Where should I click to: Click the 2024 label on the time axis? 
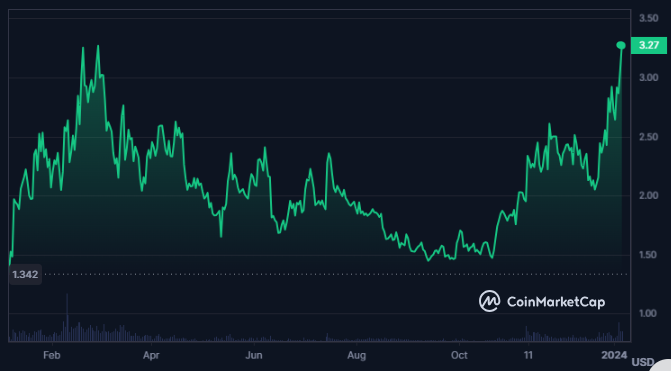pyautogui.click(x=615, y=356)
